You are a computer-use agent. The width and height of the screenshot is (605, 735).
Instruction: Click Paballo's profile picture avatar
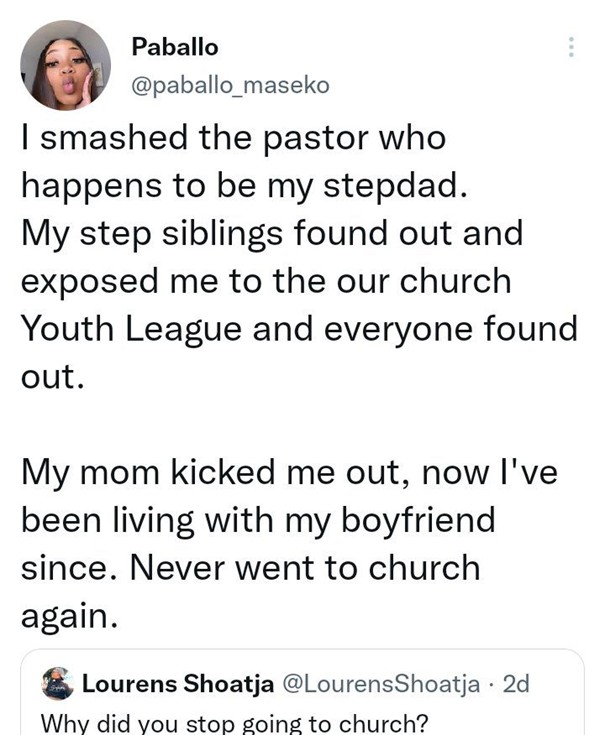(66, 65)
